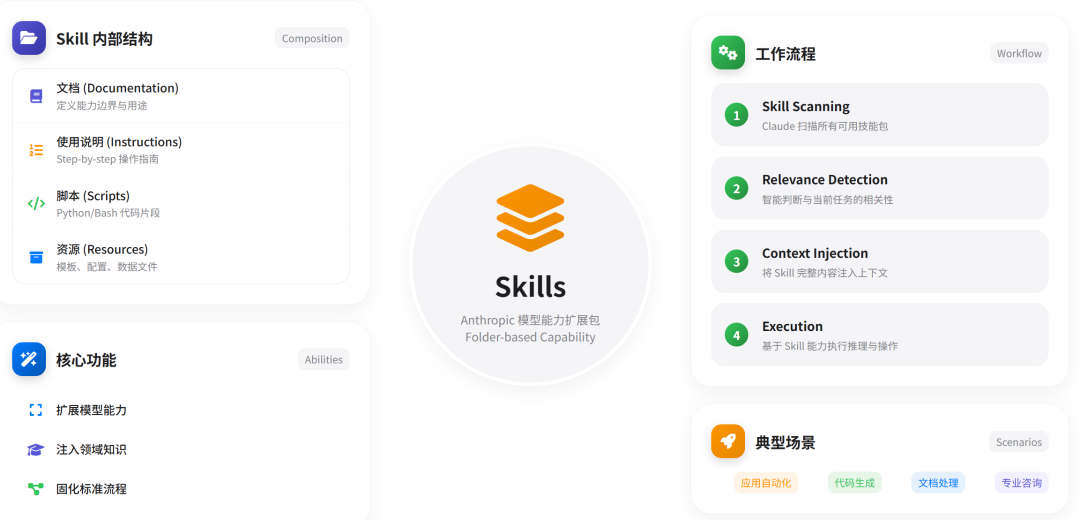This screenshot has width=1080, height=520.
Task: Click the Folder-based Capability subtitle
Action: 530,337
